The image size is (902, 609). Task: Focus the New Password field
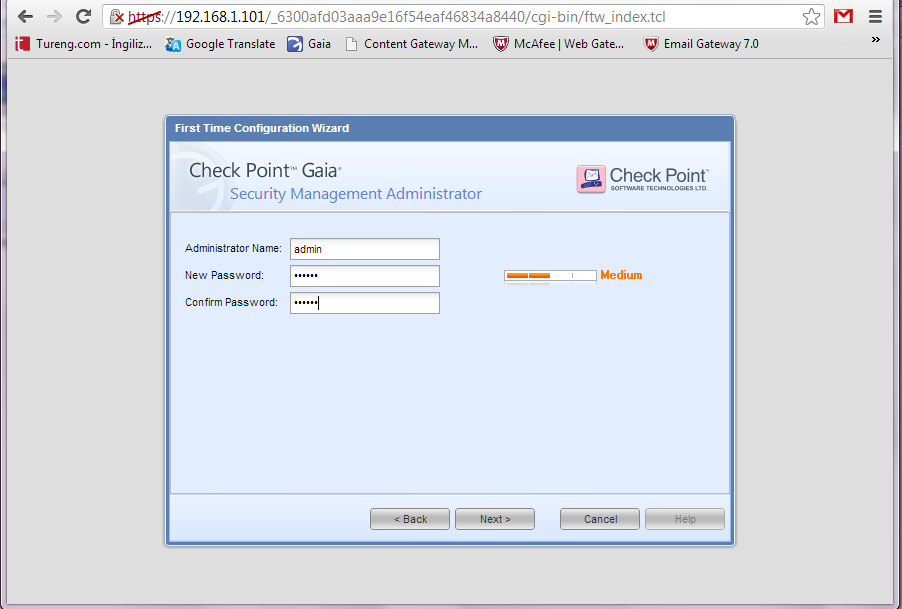(365, 276)
